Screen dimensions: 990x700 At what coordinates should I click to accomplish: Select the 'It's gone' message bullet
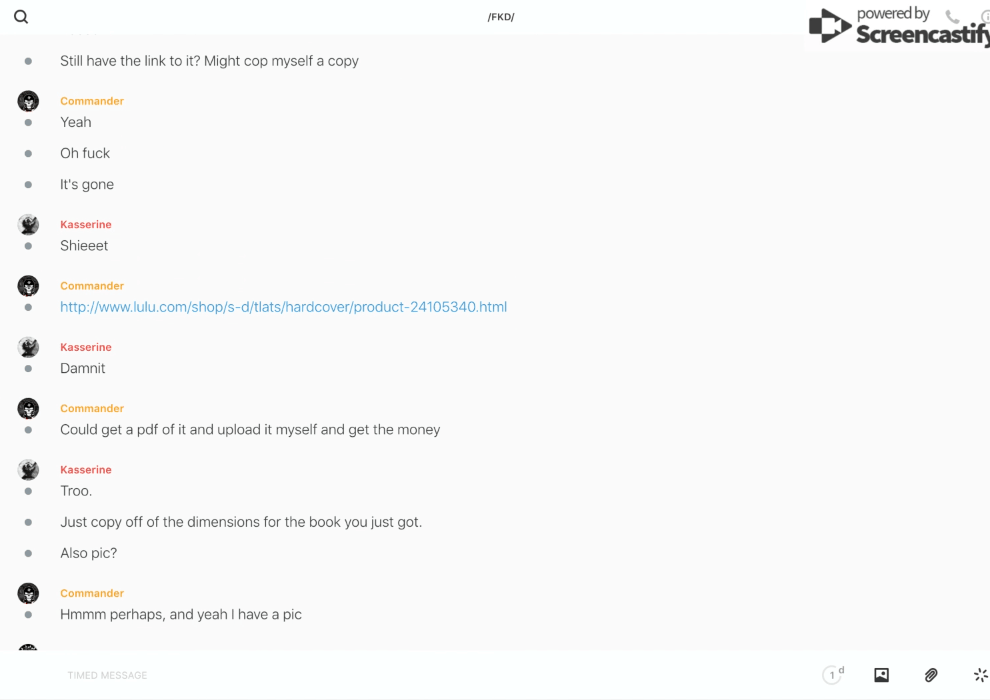click(x=28, y=185)
